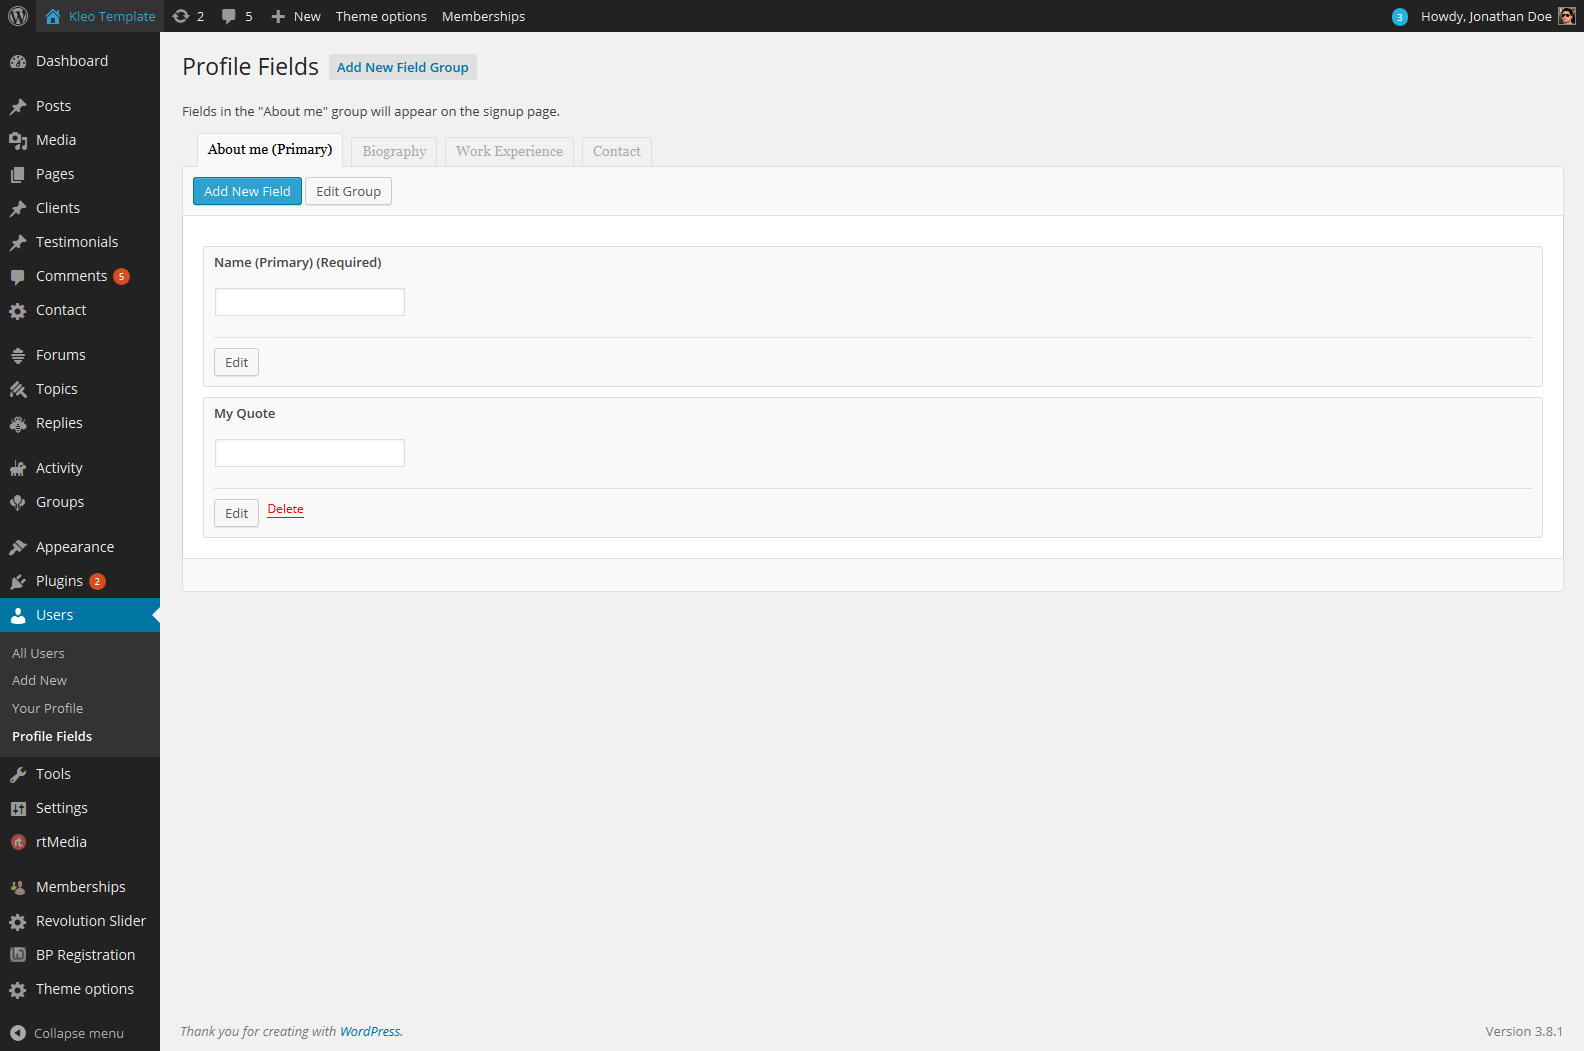This screenshot has height=1051, width=1584.
Task: Delete the My Quote field
Action: coord(285,509)
